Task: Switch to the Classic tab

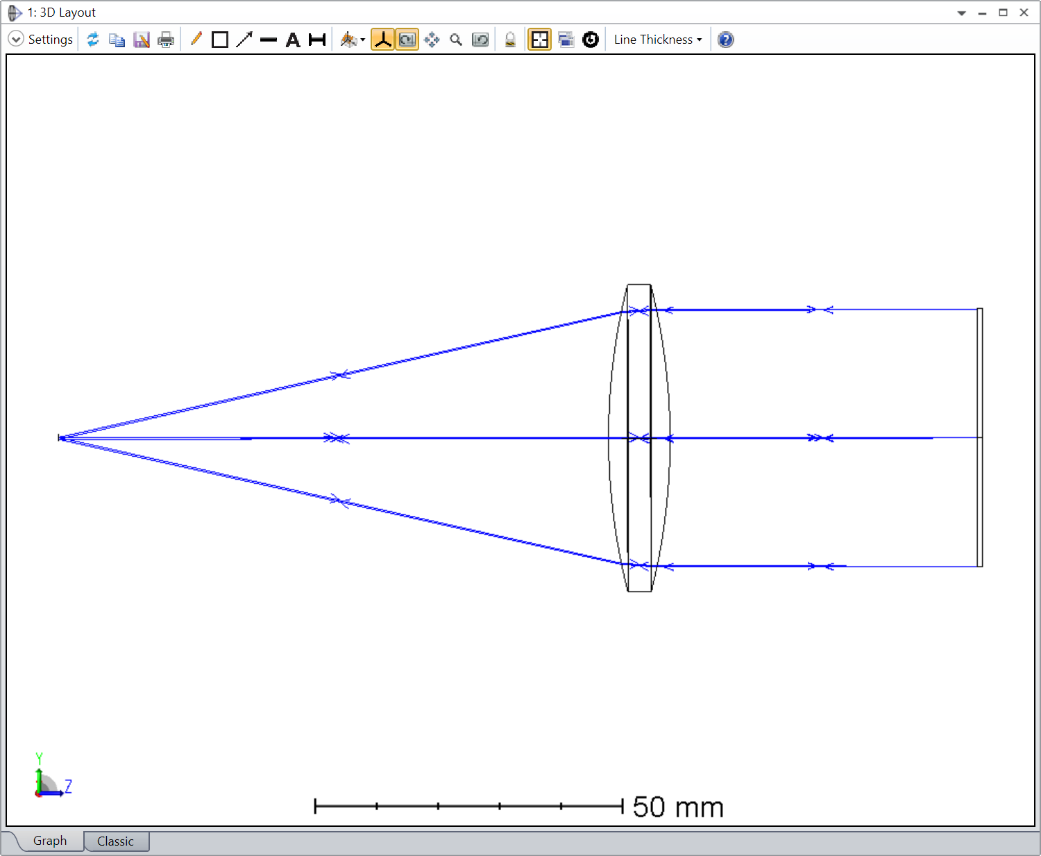Action: coord(116,841)
